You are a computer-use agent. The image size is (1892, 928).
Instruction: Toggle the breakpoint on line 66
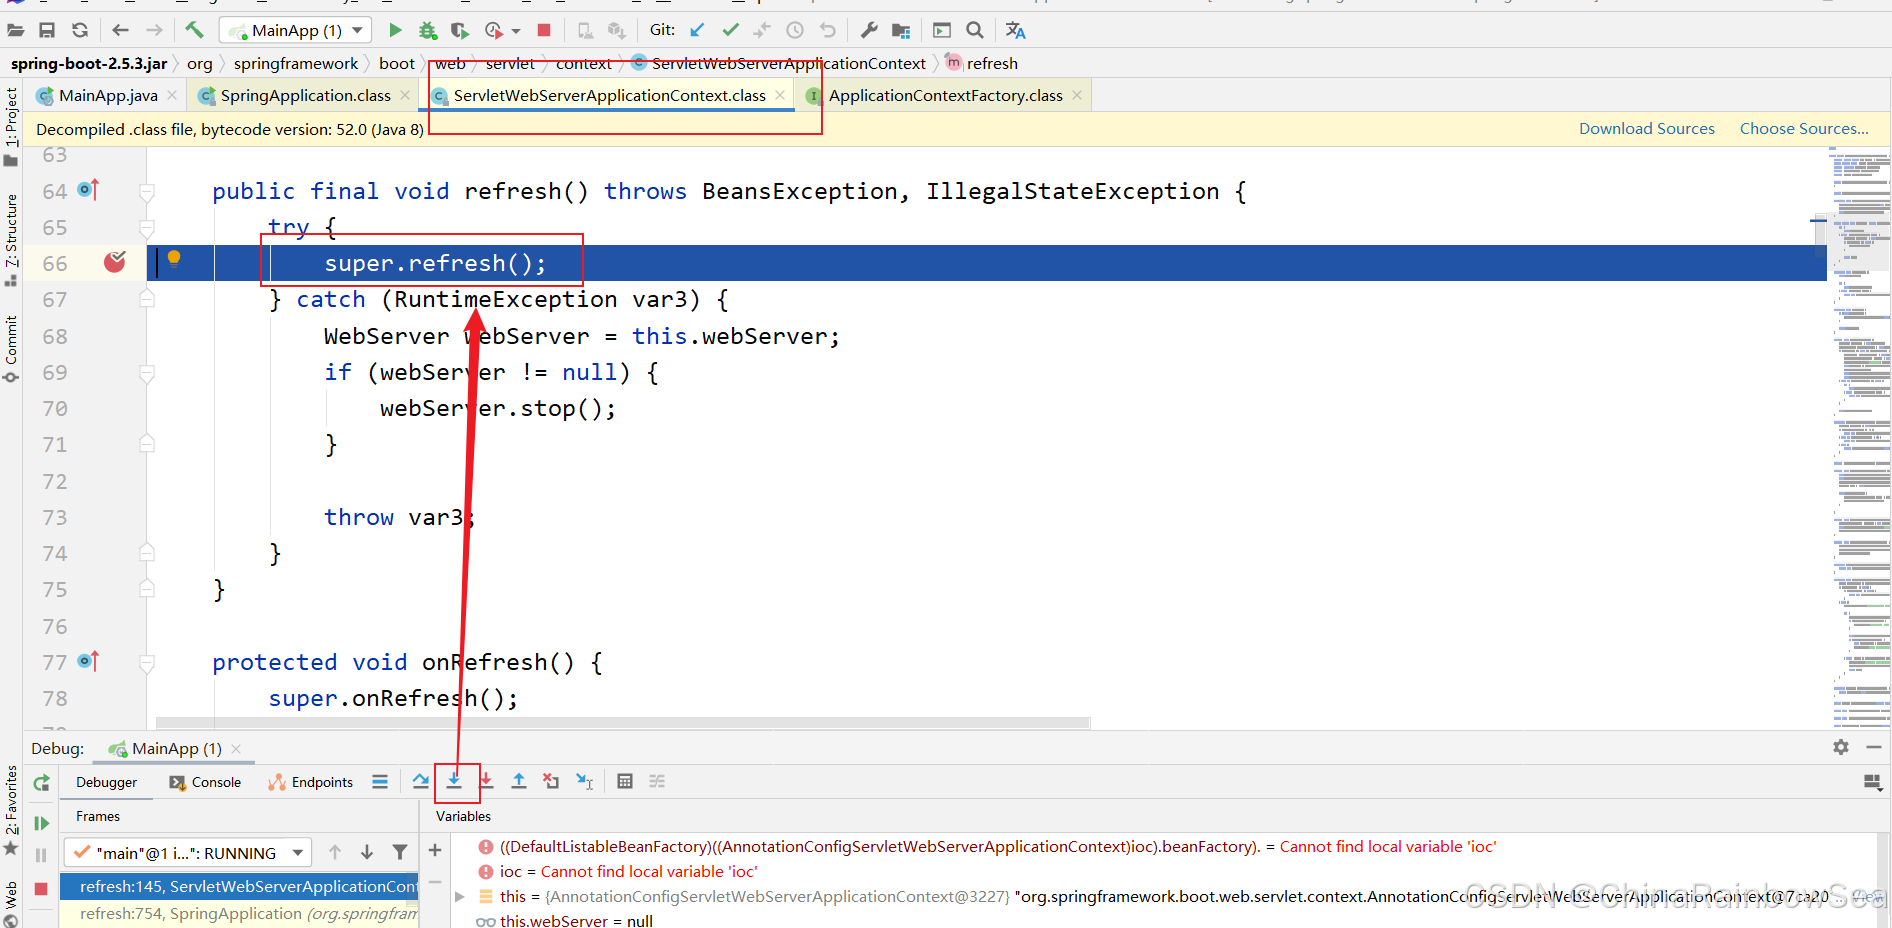point(115,263)
